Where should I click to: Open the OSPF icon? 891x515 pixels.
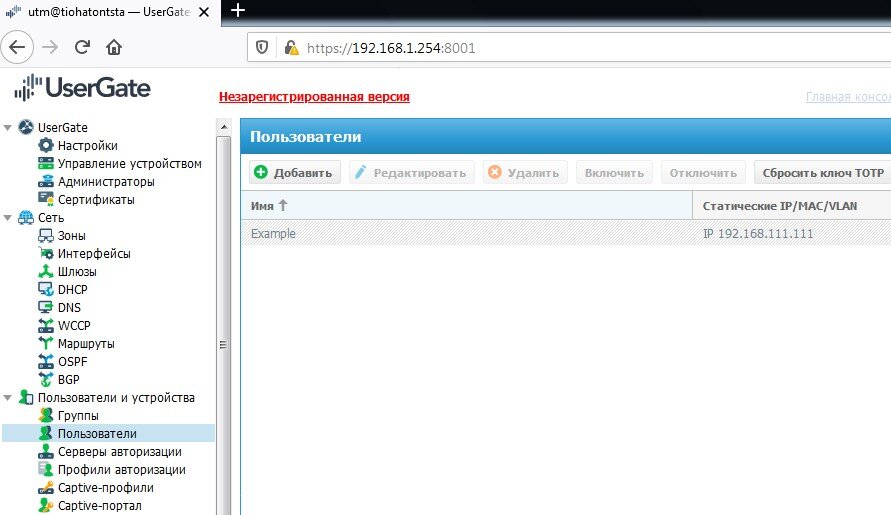coord(45,362)
